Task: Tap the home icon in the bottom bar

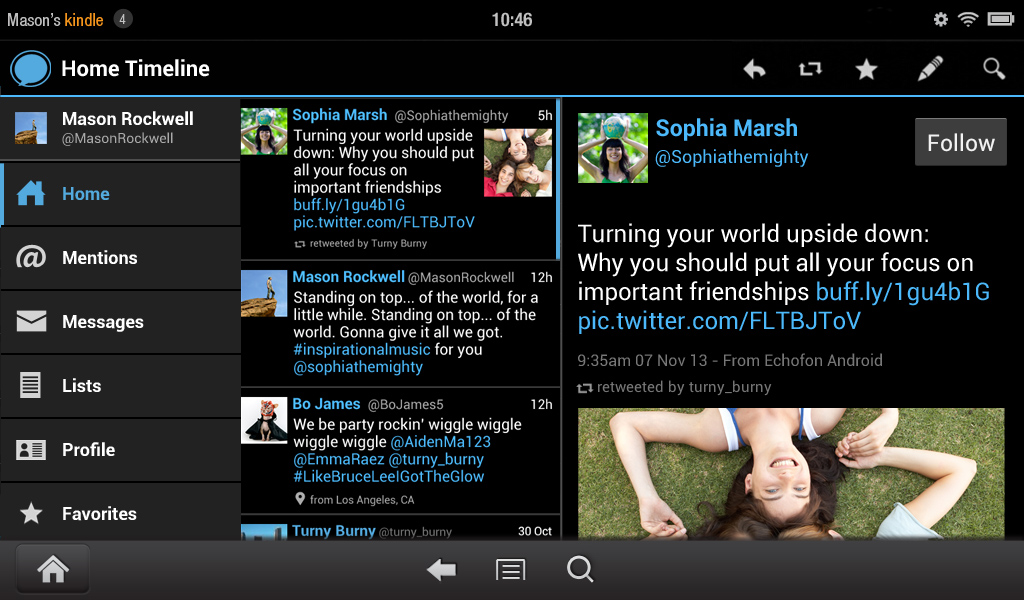Action: pyautogui.click(x=52, y=568)
